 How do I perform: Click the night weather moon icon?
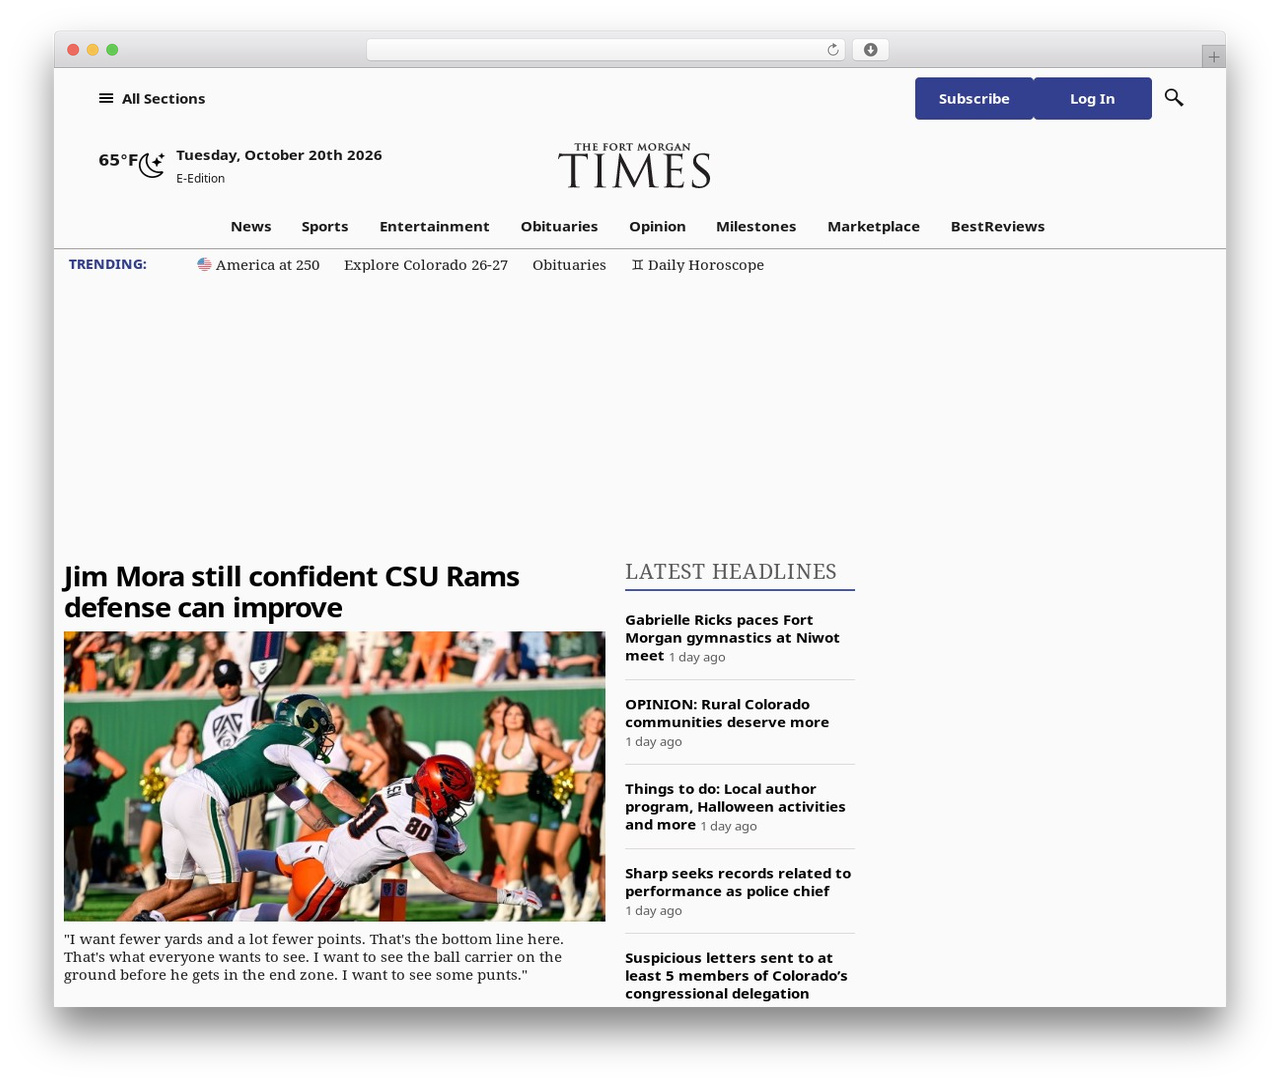point(152,165)
